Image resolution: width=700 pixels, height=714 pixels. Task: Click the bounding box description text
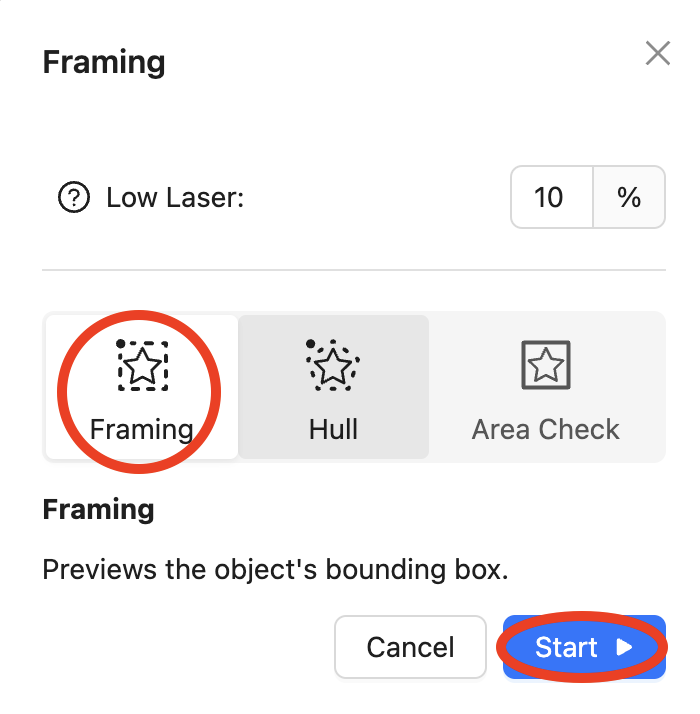275,570
